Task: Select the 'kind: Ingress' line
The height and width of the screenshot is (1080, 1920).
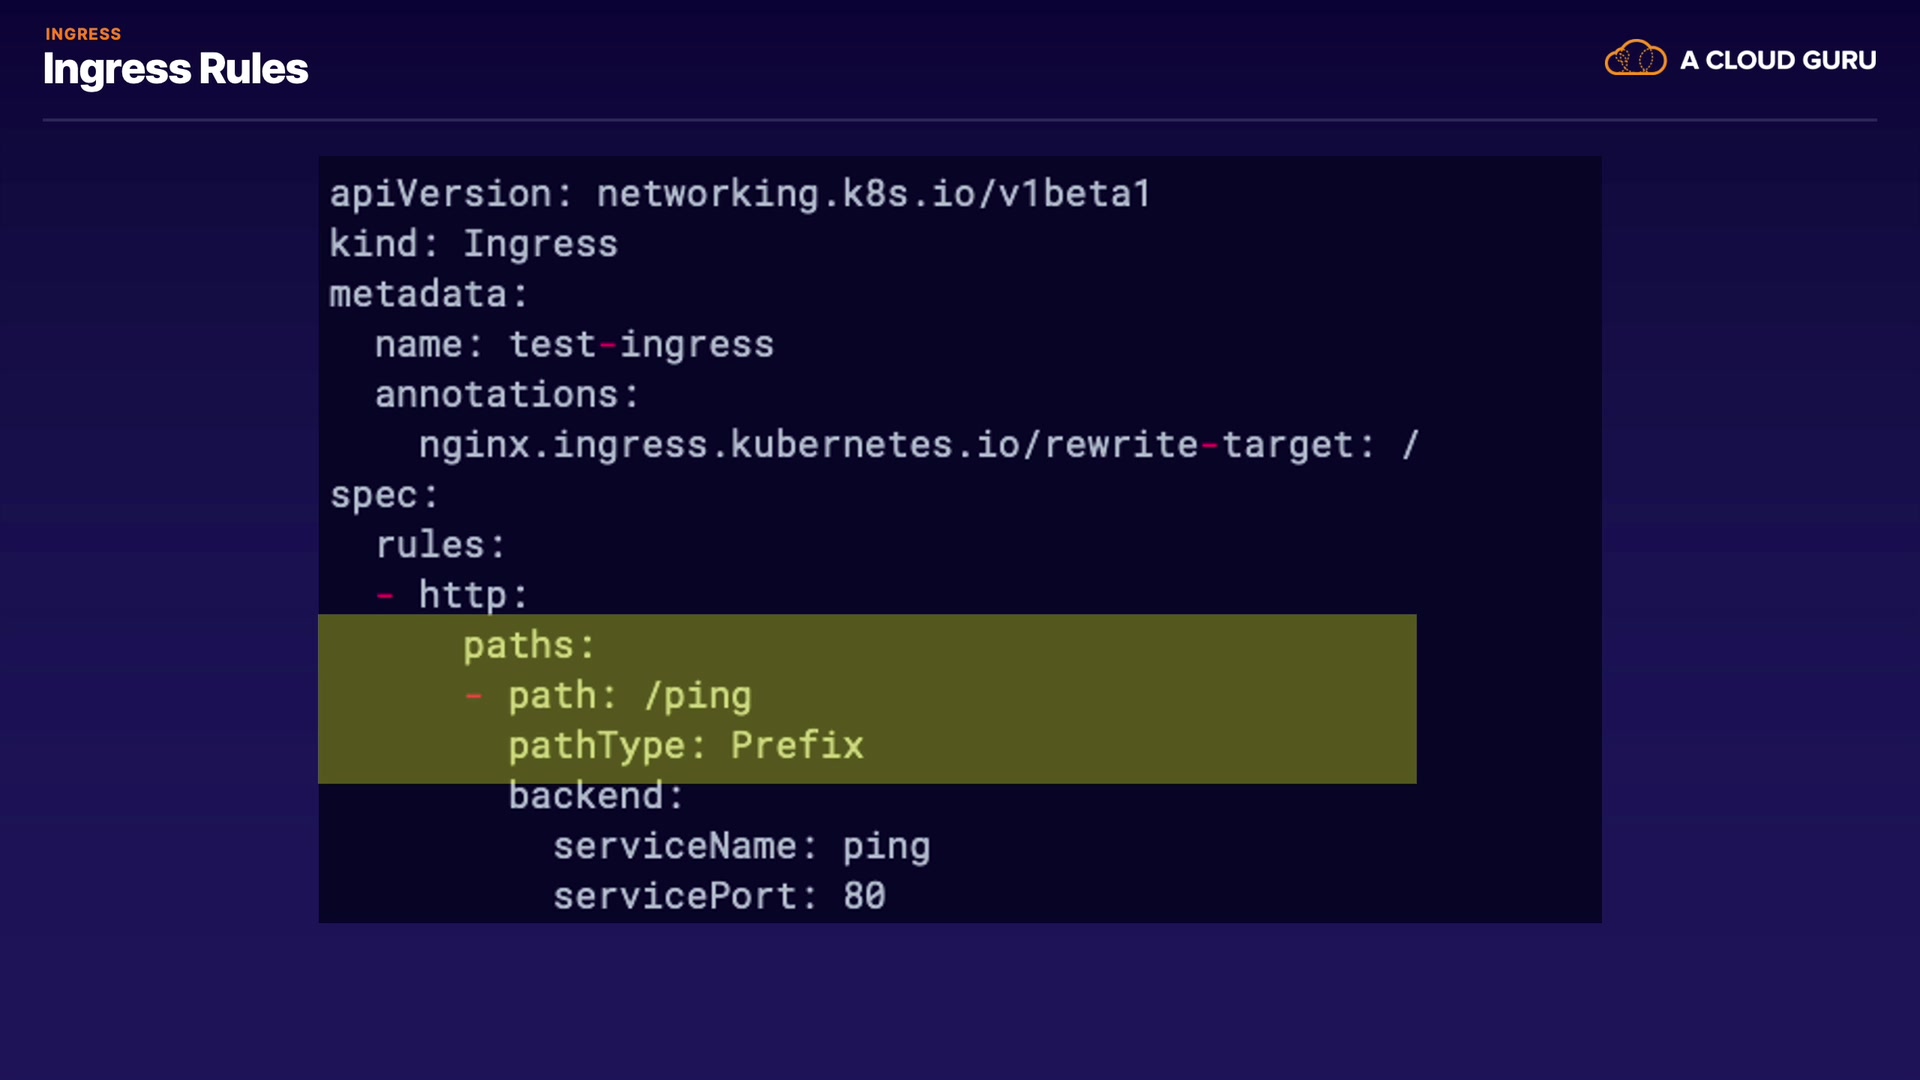Action: [x=473, y=244]
